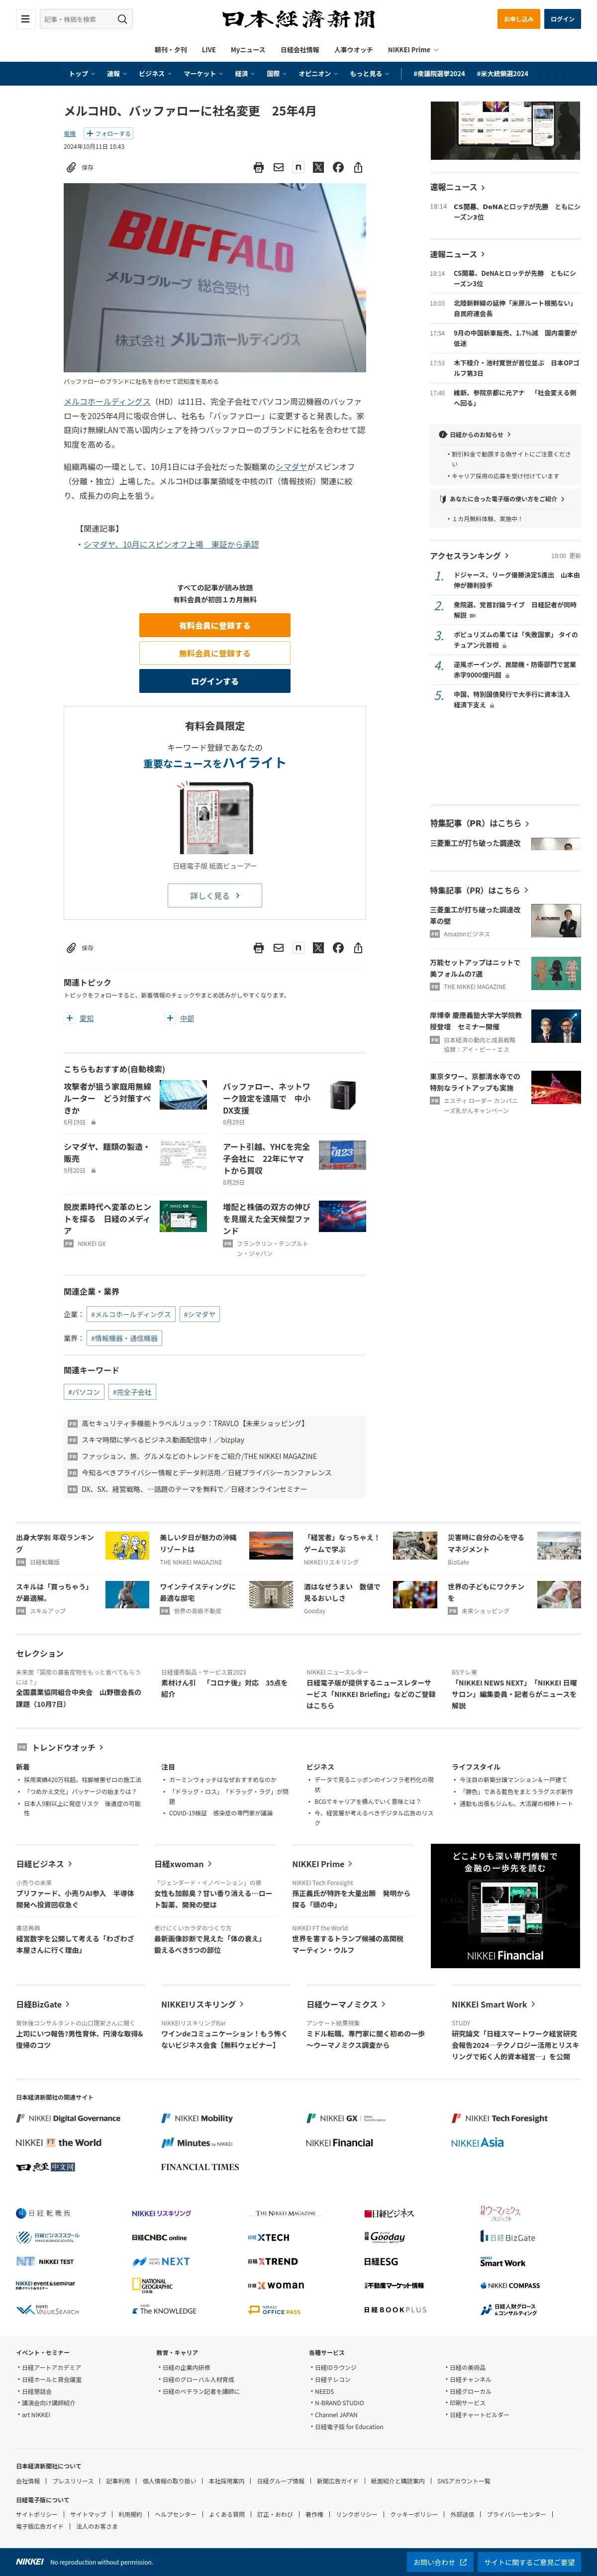Screen dimensions: 597x2576
Task: Open 日経会社情報 menu item
Action: click(x=300, y=50)
